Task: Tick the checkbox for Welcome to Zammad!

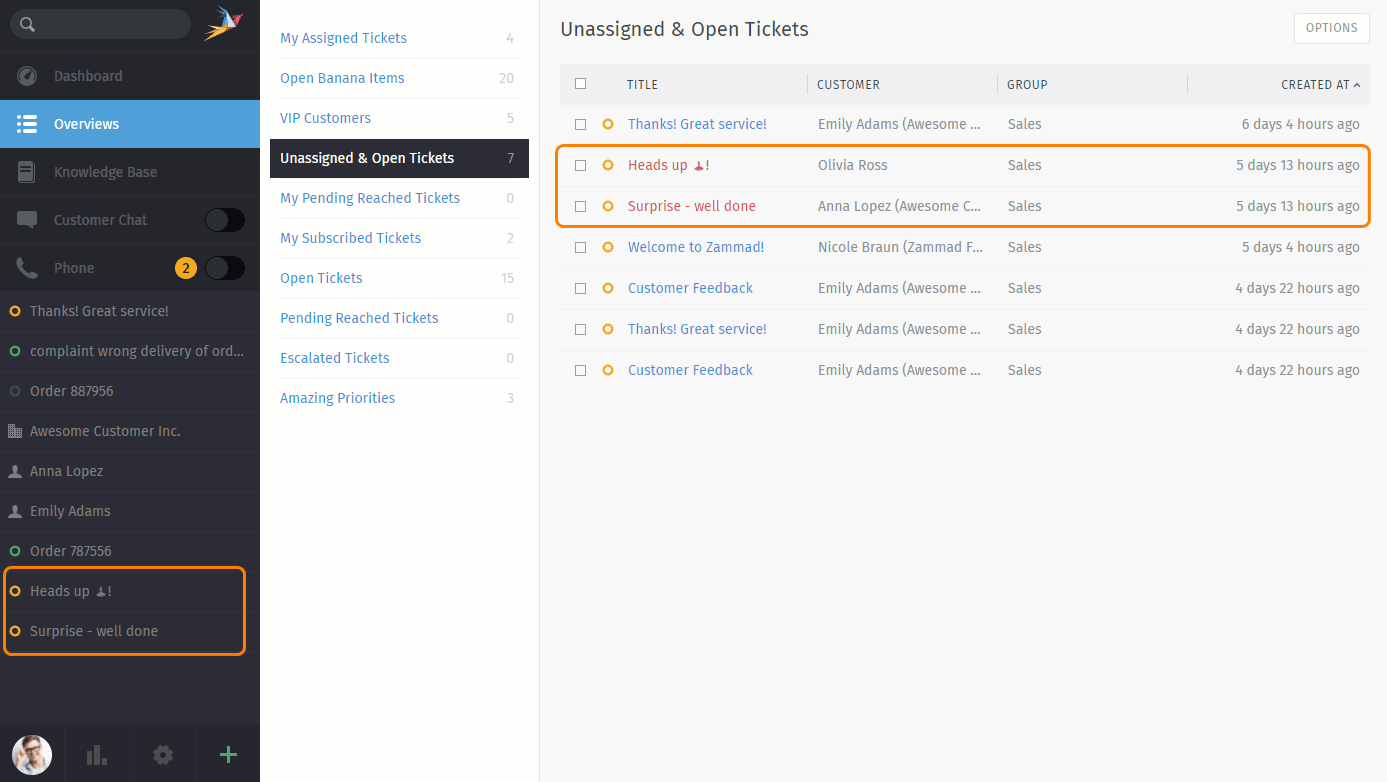Action: pos(580,247)
